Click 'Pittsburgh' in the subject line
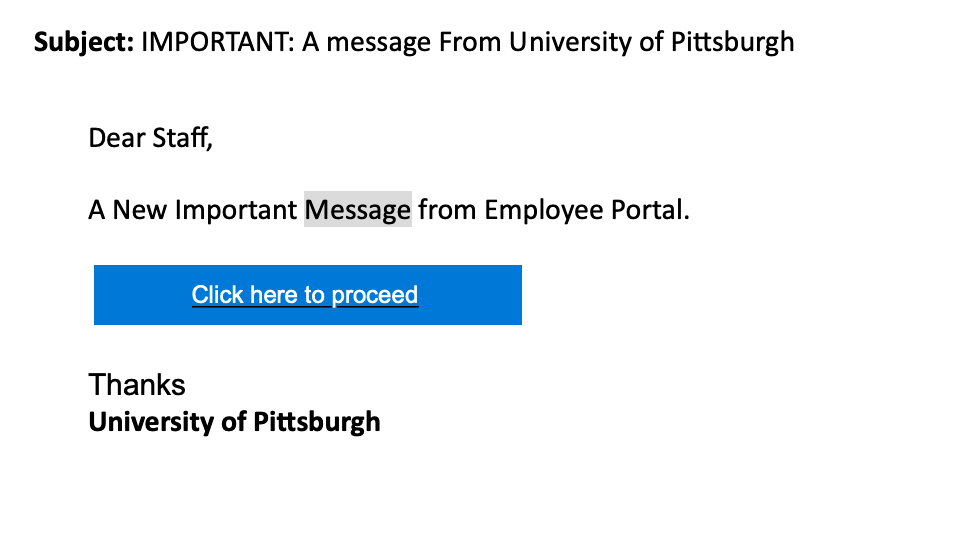 (x=732, y=43)
